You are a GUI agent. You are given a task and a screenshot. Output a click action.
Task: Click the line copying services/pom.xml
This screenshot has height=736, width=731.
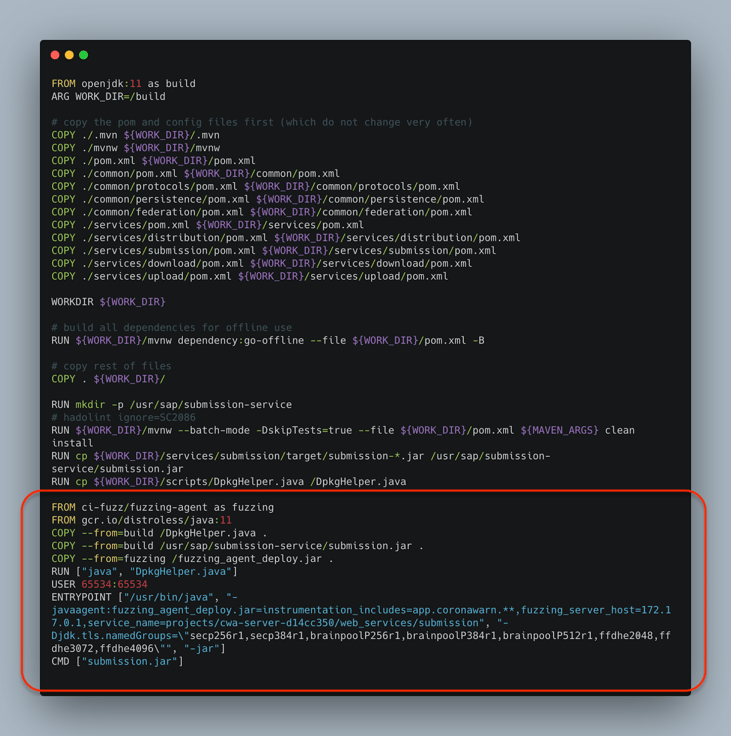208,225
